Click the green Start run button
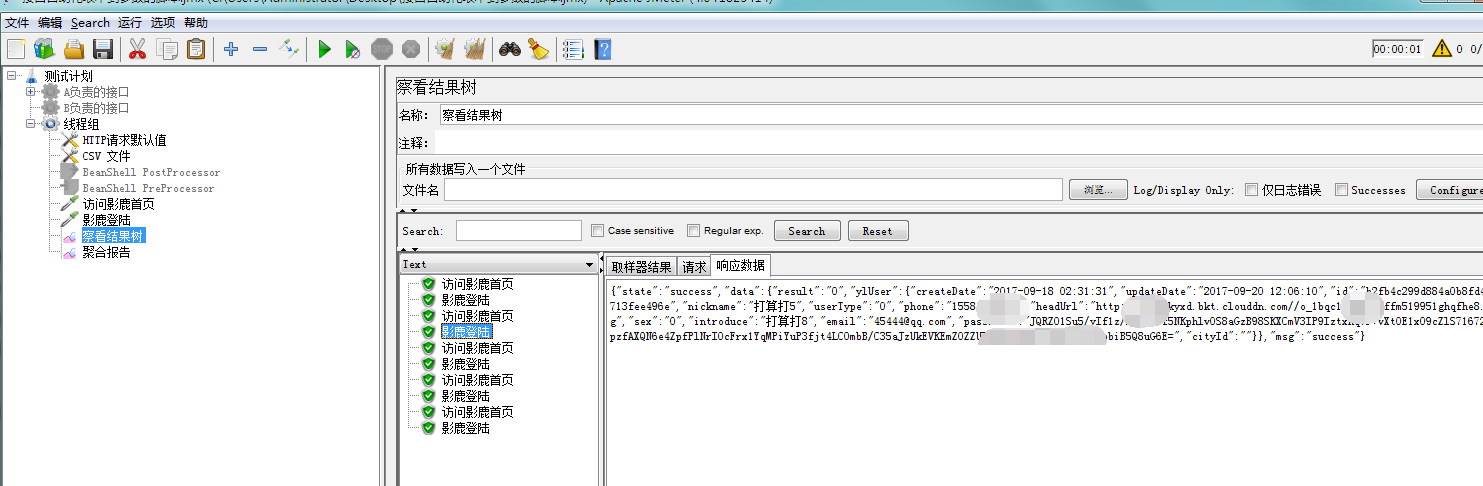The width and height of the screenshot is (1483, 486). [x=324, y=49]
